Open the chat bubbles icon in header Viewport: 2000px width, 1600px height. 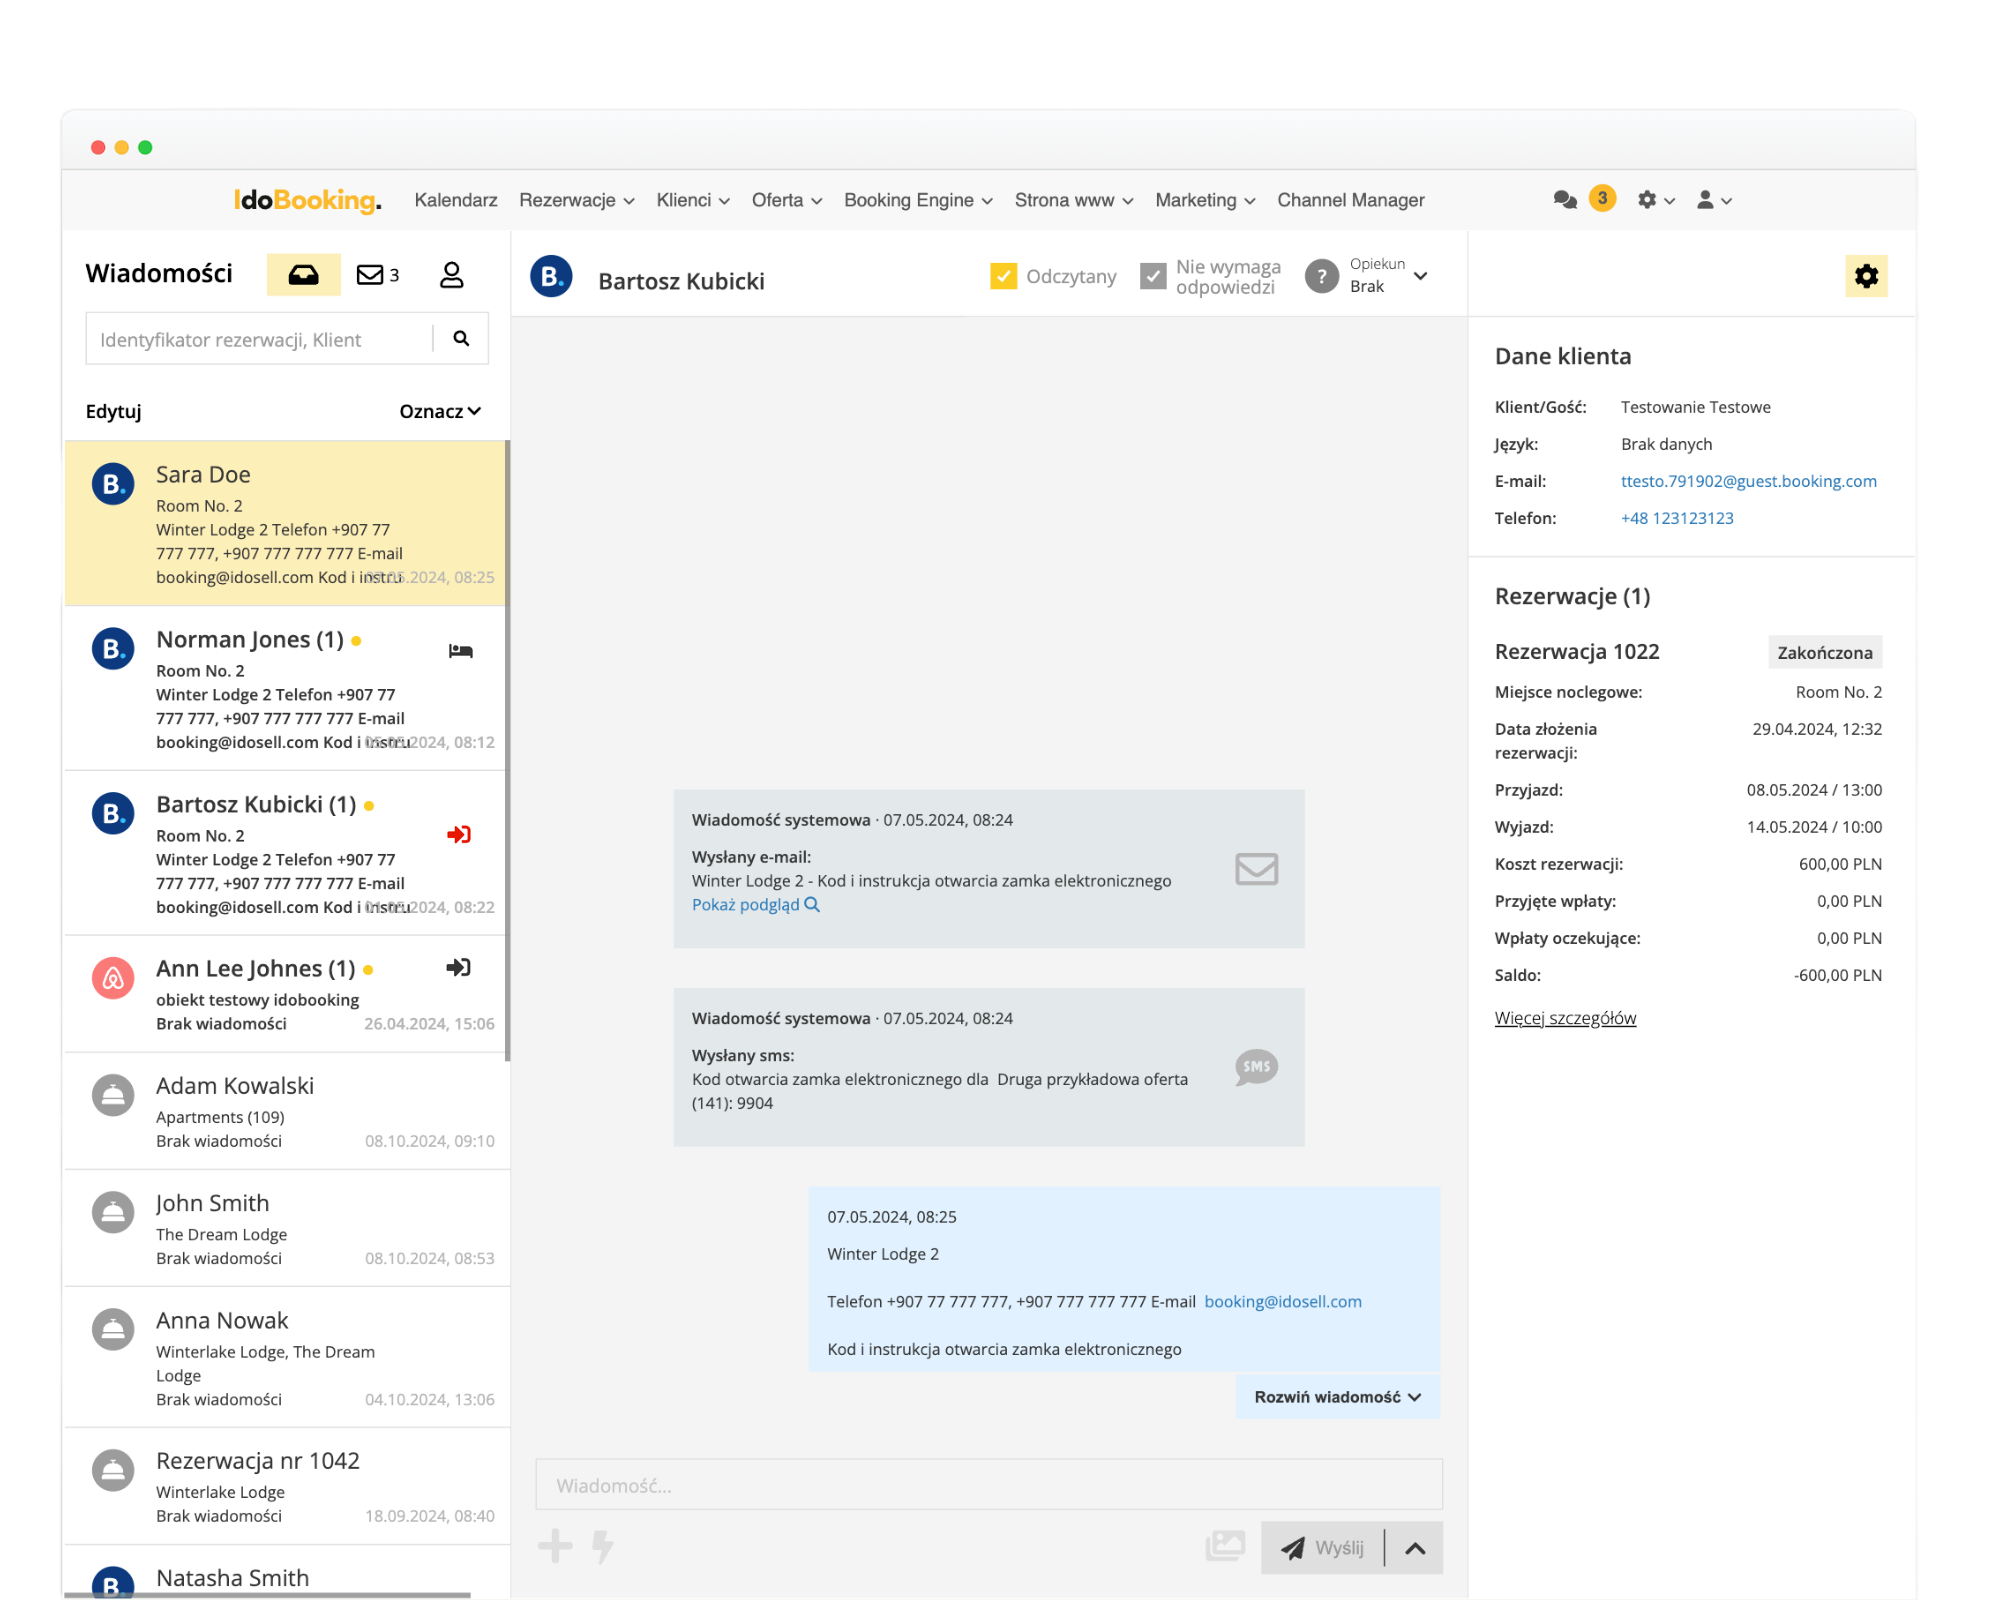click(x=1565, y=200)
